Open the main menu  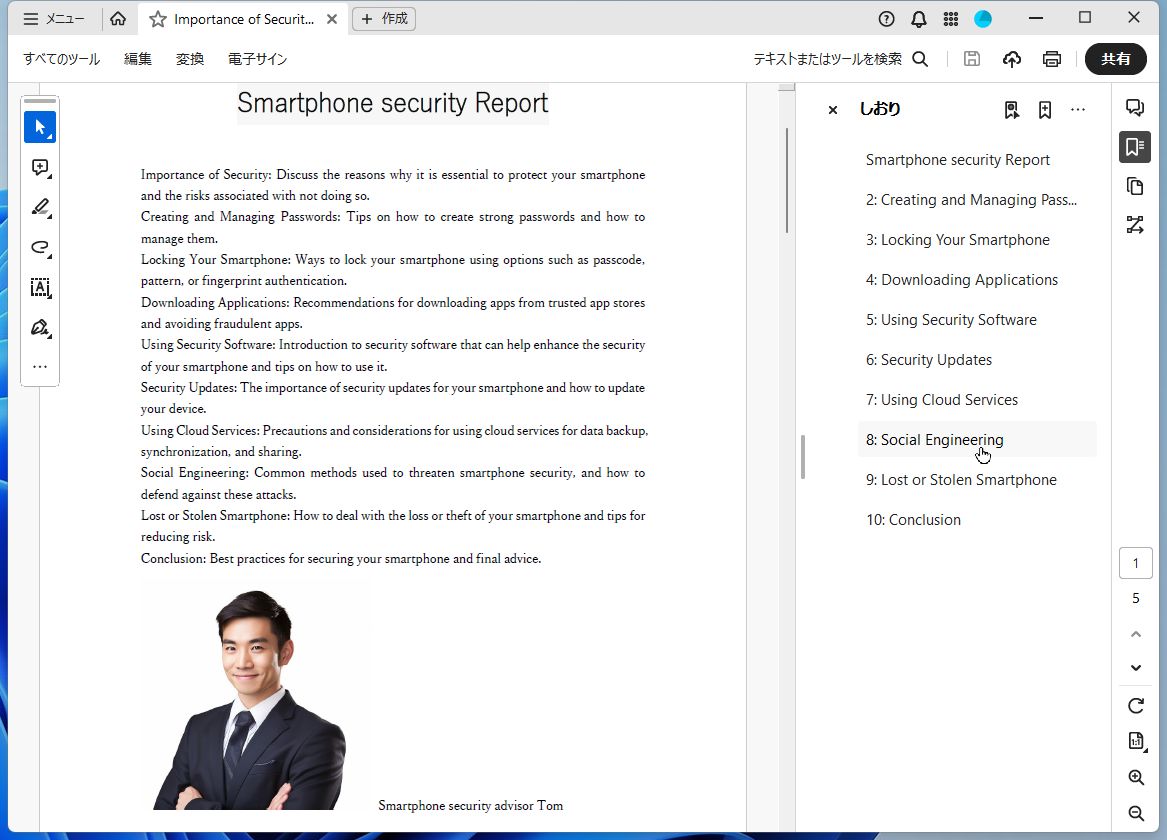click(54, 19)
